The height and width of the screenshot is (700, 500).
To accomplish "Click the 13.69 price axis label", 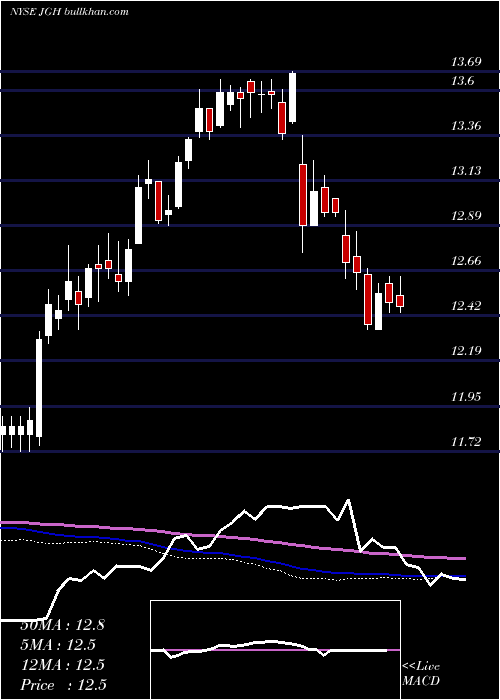I will tap(466, 62).
